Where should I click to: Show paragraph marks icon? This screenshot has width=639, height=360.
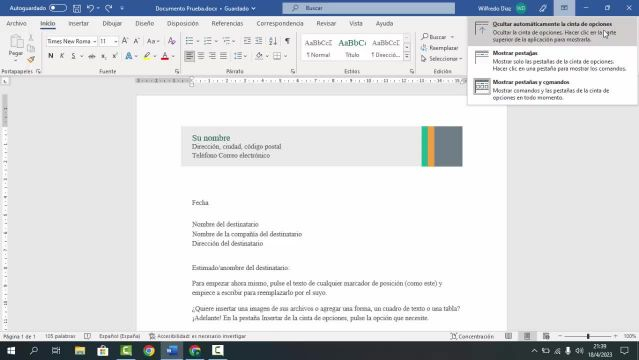point(288,41)
